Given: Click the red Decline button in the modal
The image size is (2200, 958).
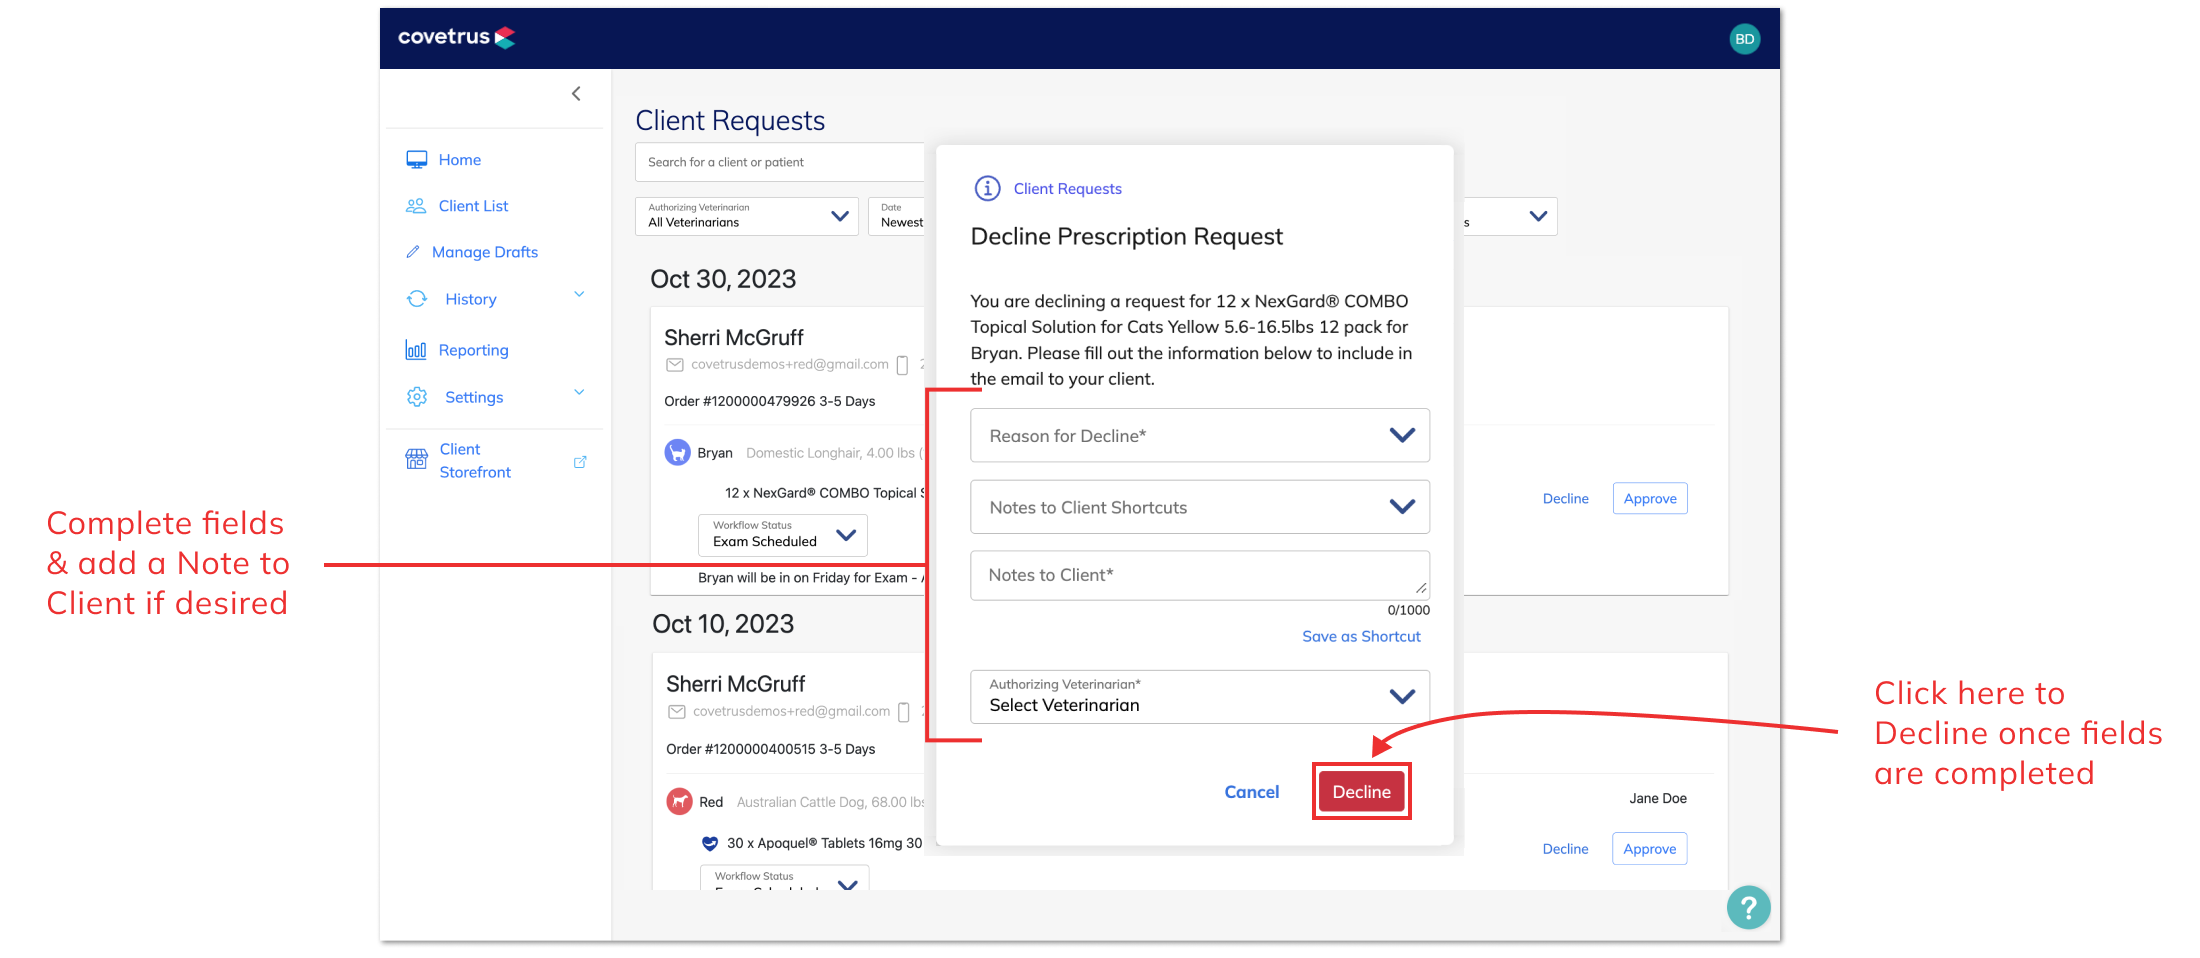Looking at the screenshot, I should (1361, 791).
